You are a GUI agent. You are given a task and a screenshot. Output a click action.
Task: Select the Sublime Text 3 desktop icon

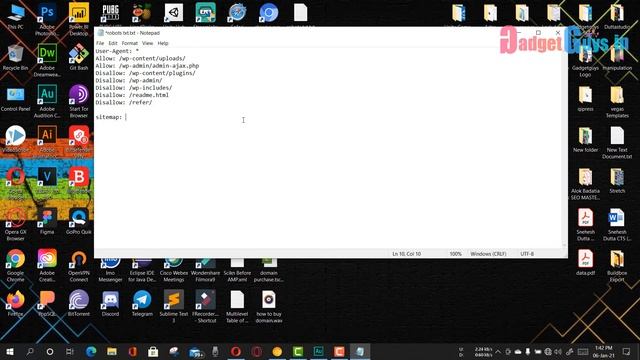[174, 306]
